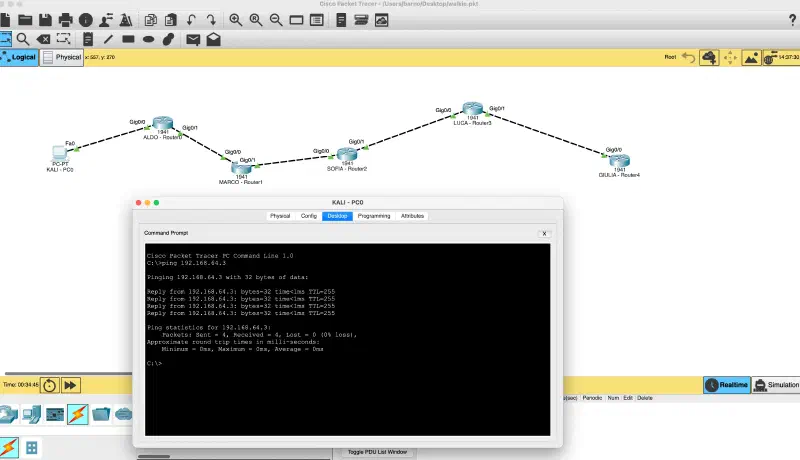Select the Multiuser Connection cloud category
The image size is (800, 460).
click(x=123, y=415)
